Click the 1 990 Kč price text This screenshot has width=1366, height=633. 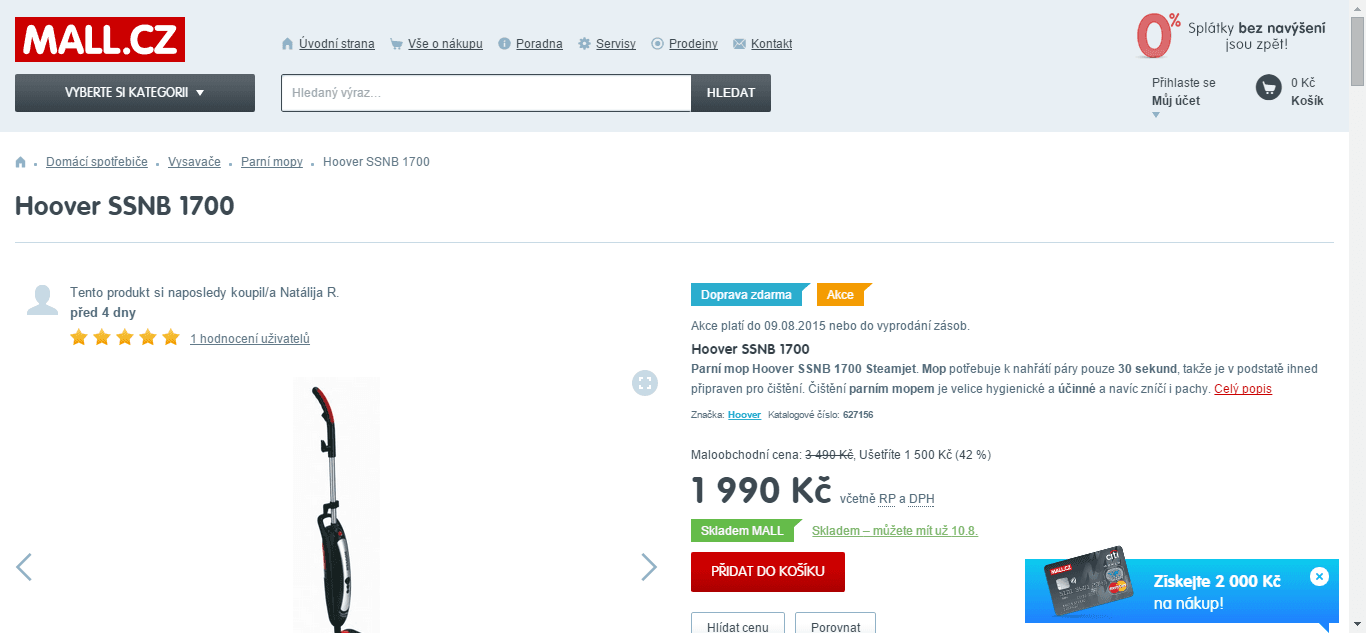pyautogui.click(x=761, y=491)
